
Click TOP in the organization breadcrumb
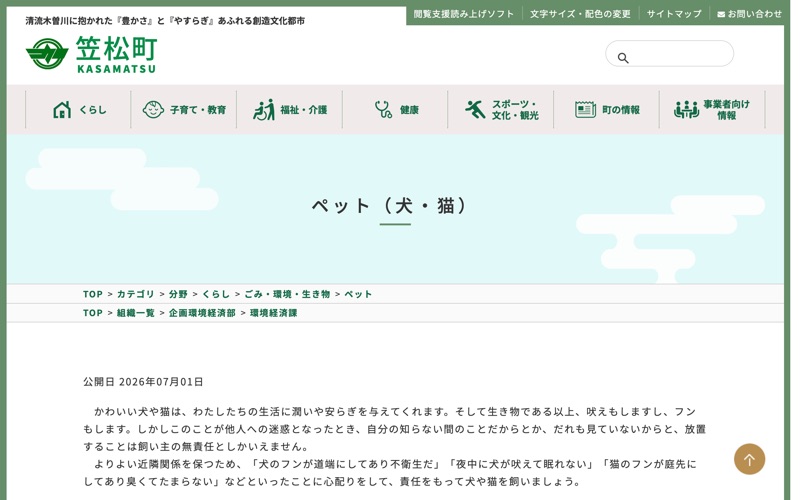point(93,313)
